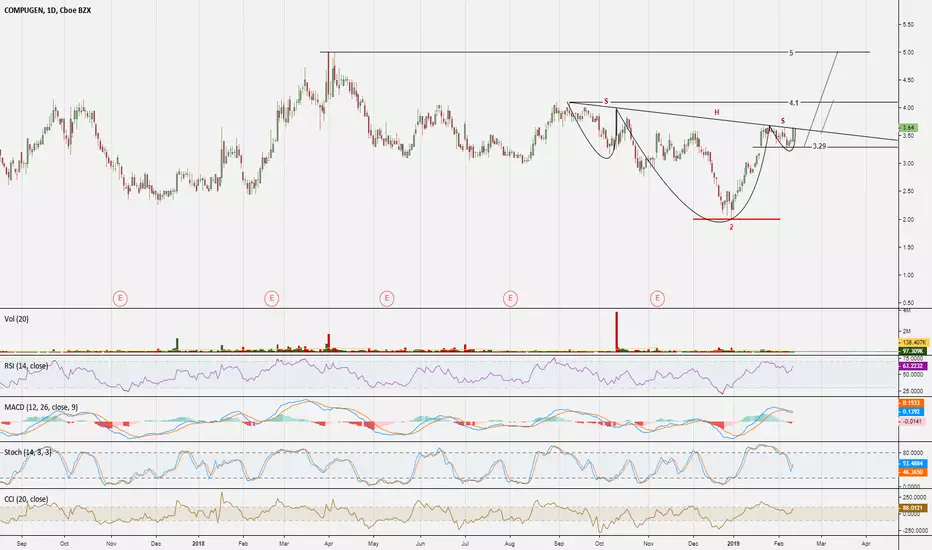This screenshot has width=932, height=550.
Task: Click the green 97.309K volume value label
Action: click(x=913, y=351)
